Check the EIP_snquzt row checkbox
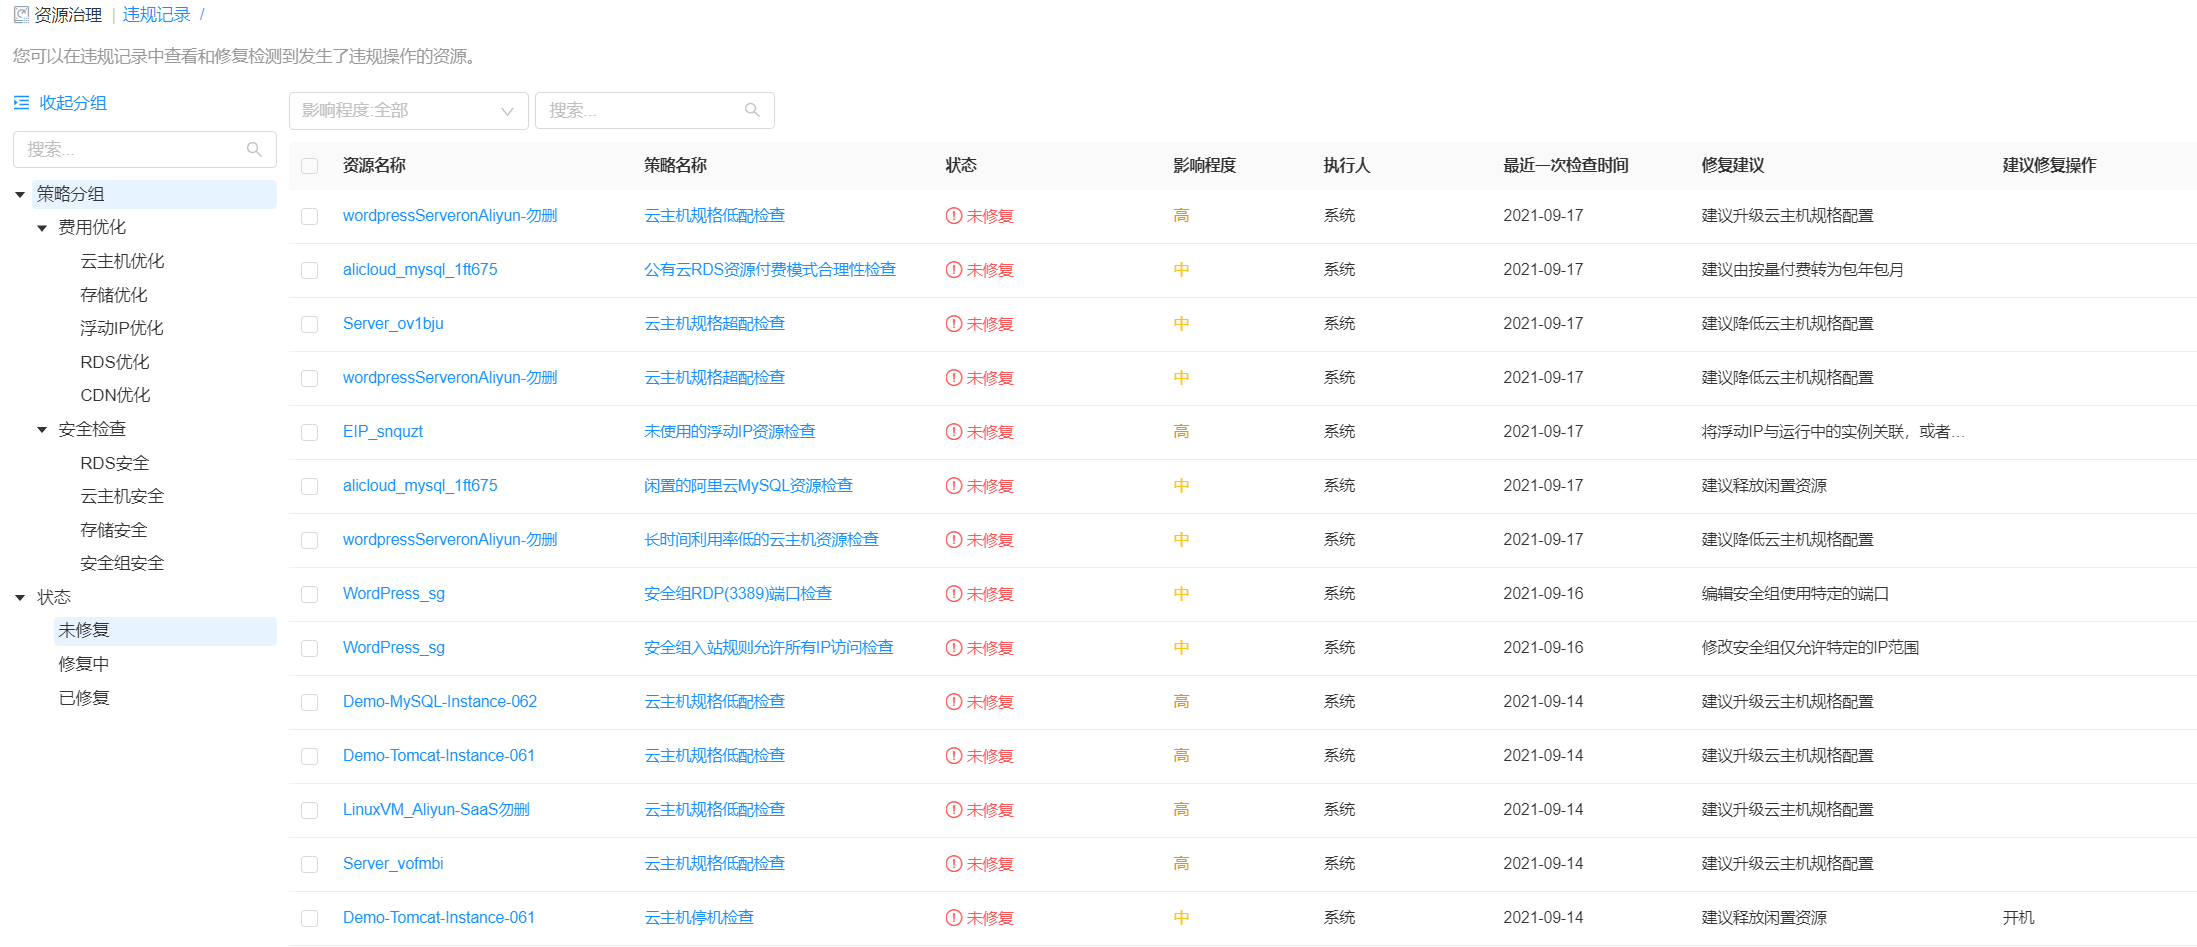Image resolution: width=2197 pixels, height=947 pixels. pos(310,432)
